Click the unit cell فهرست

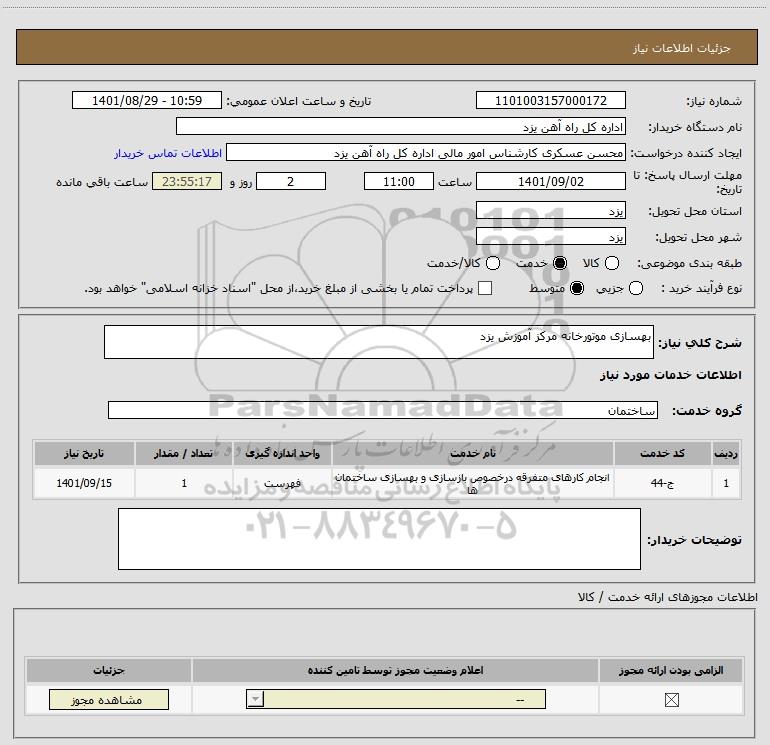[x=282, y=483]
